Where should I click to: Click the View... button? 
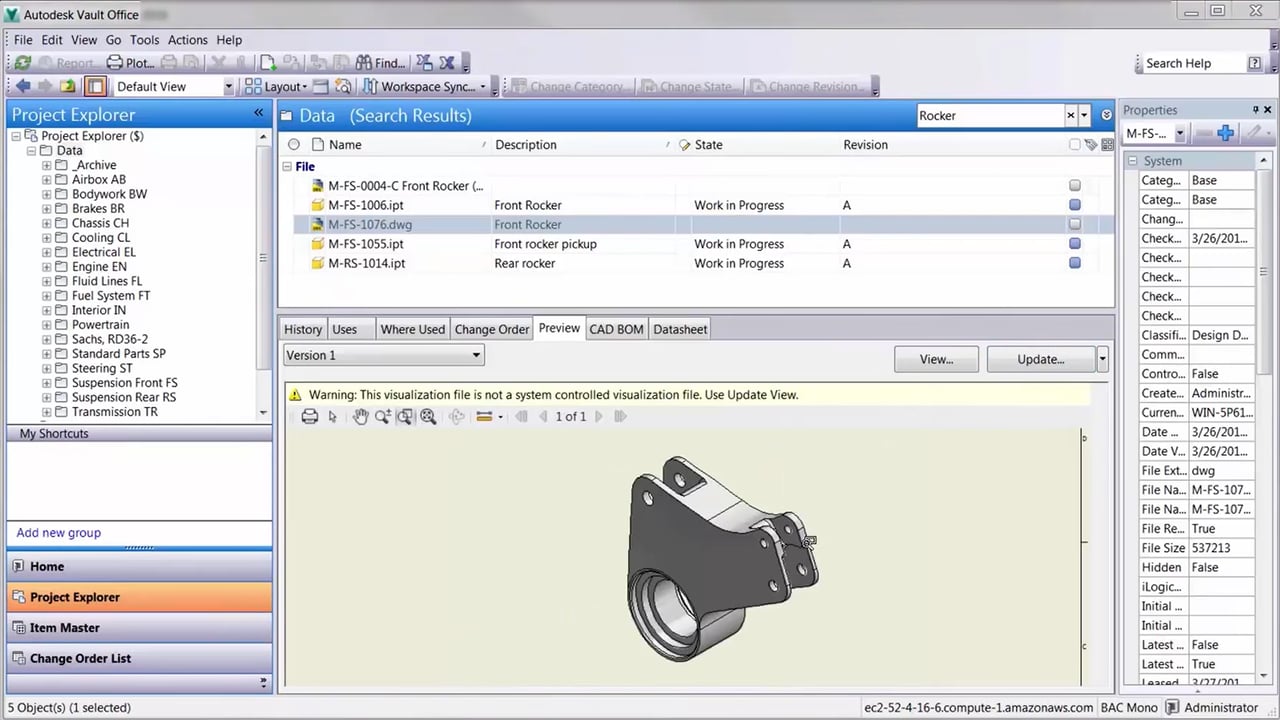[936, 359]
